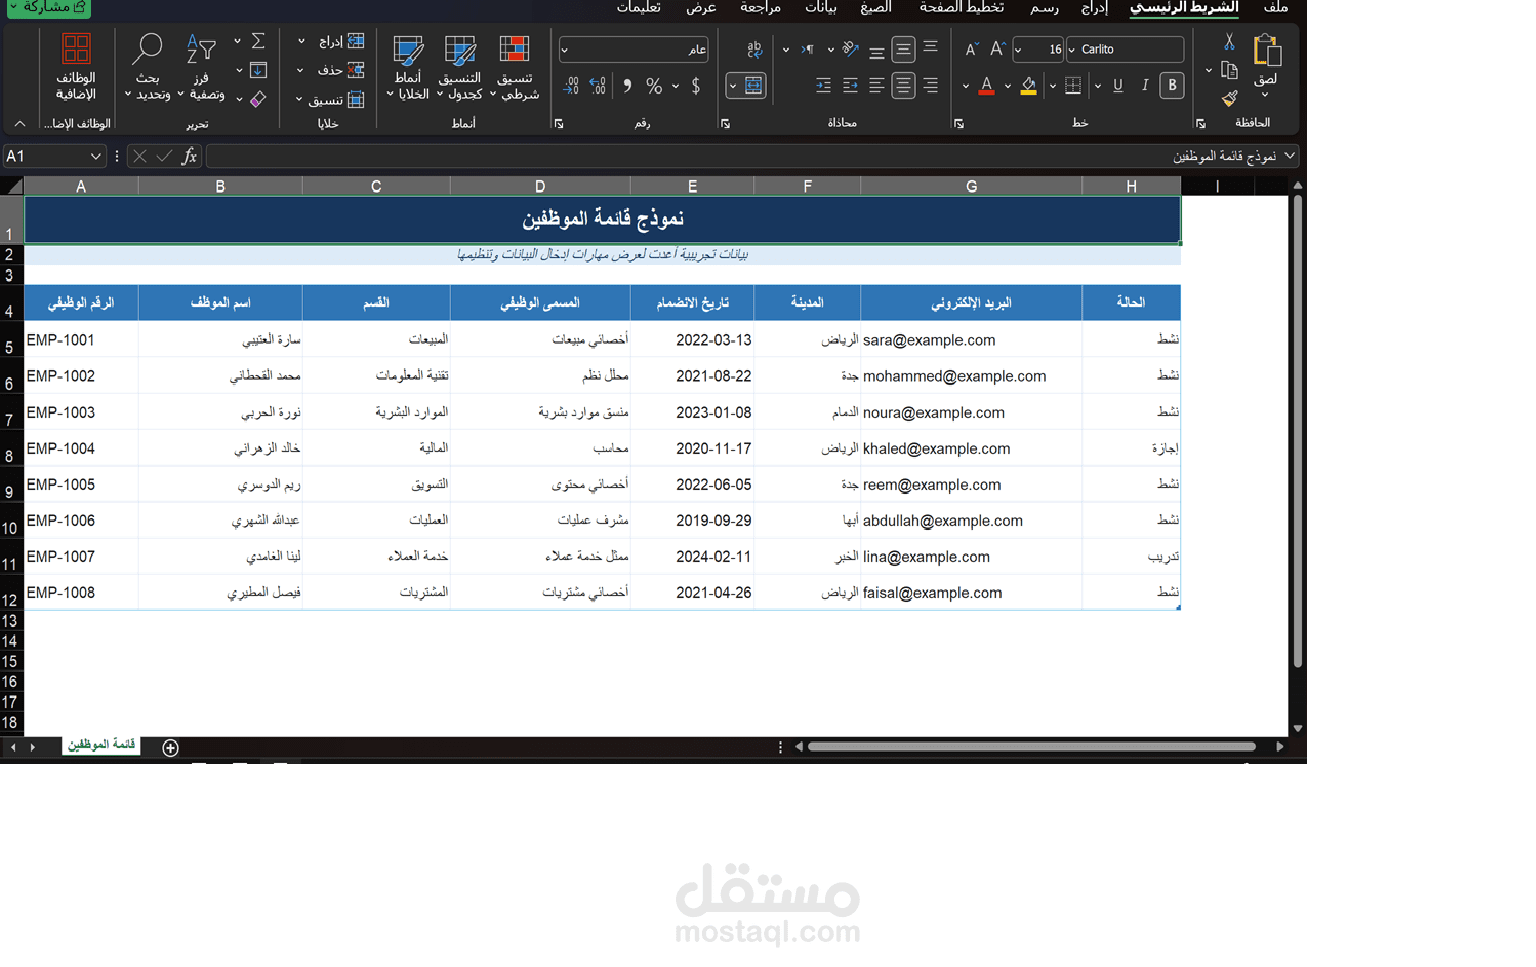The image size is (1536, 967).
Task: Increase font size with the larger A icon
Action: pos(997,49)
